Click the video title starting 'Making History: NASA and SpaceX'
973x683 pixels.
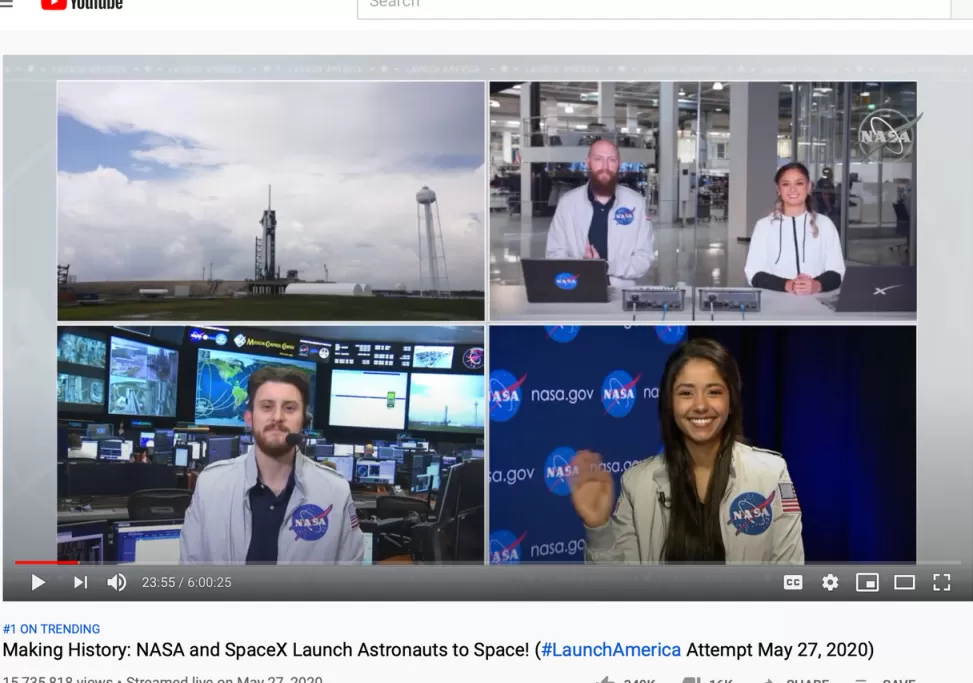pos(438,650)
